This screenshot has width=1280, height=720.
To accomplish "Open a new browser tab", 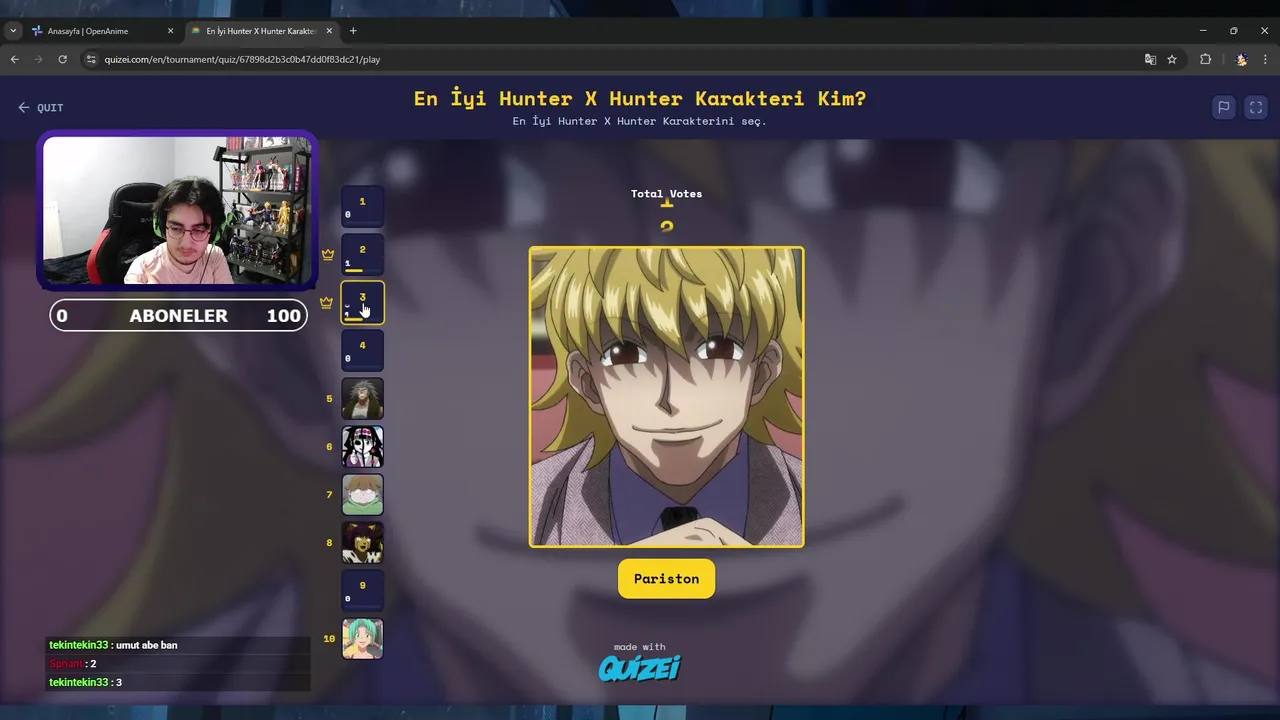I will [x=353, y=31].
